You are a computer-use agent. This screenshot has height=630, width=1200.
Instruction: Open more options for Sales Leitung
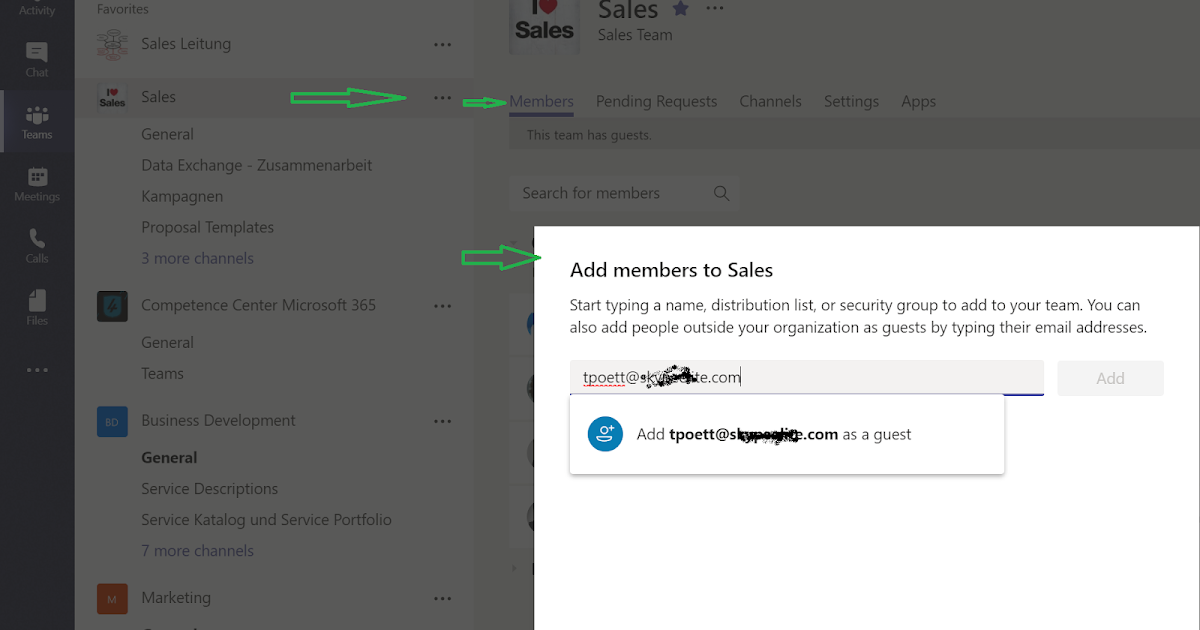tap(442, 44)
